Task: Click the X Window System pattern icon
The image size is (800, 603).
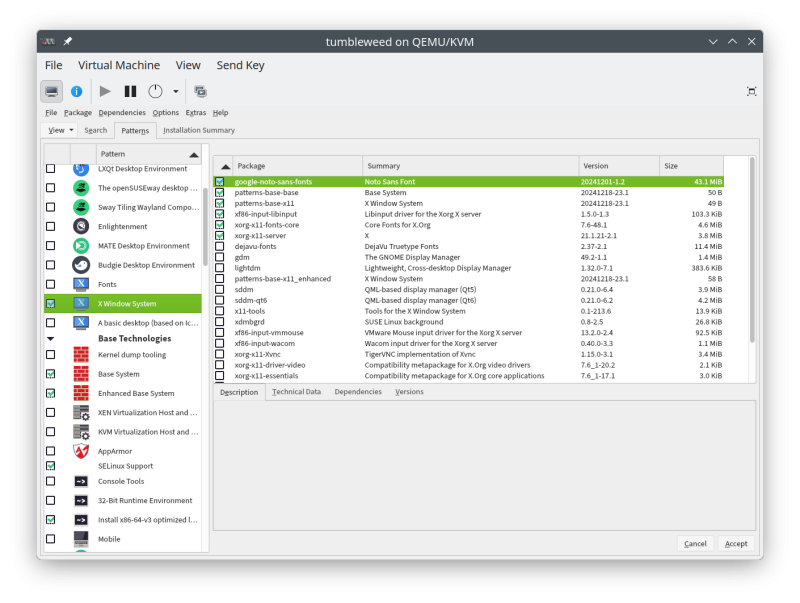Action: tap(81, 304)
